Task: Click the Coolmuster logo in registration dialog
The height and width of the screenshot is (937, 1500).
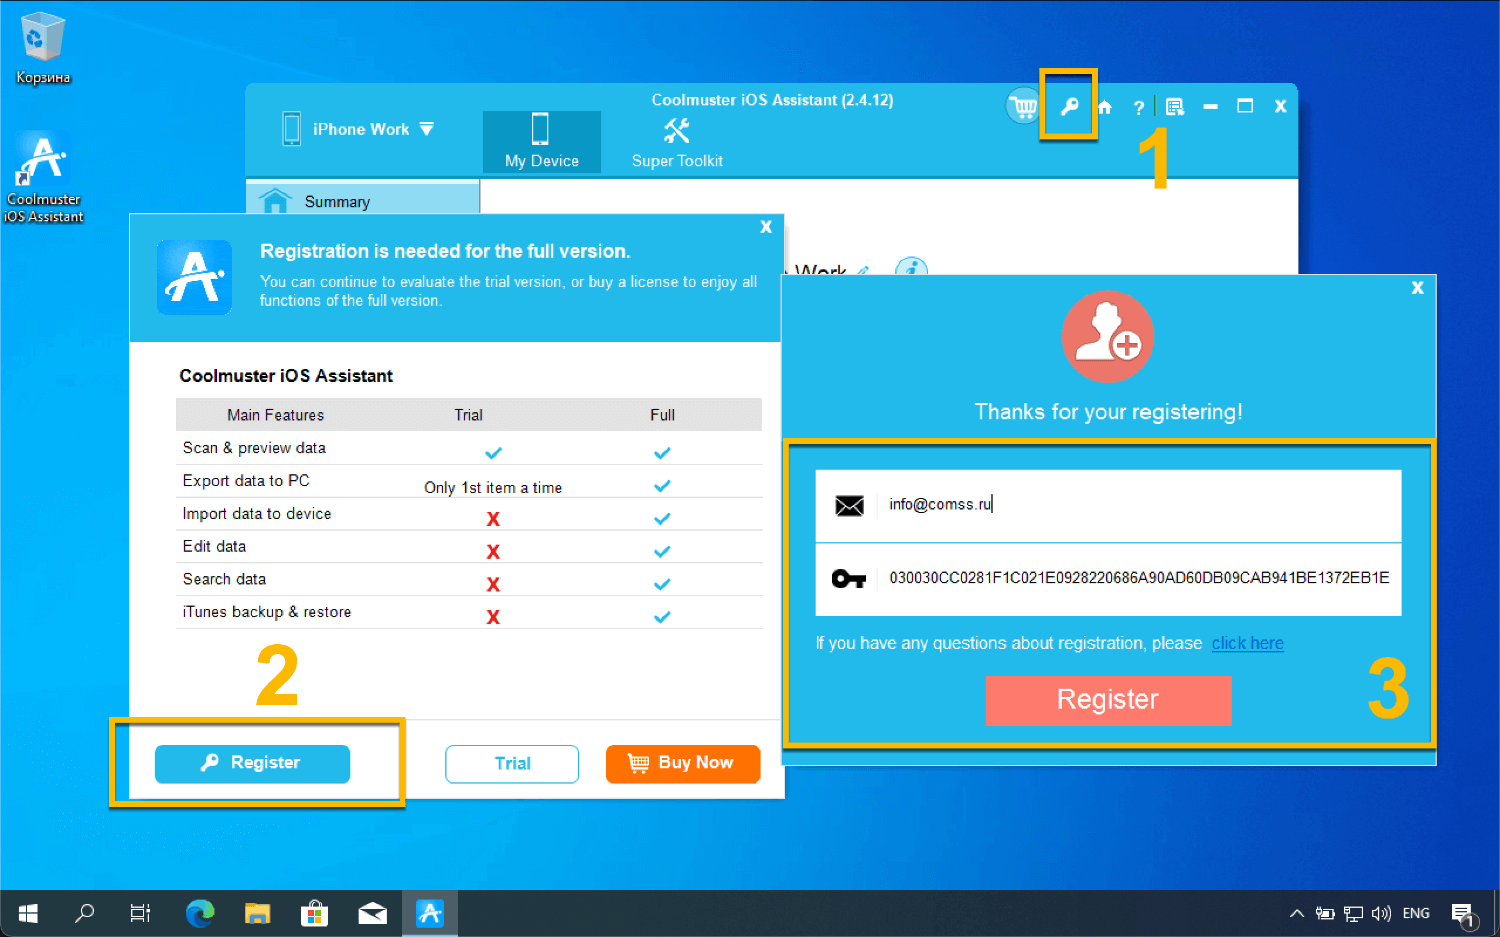Action: click(x=195, y=277)
